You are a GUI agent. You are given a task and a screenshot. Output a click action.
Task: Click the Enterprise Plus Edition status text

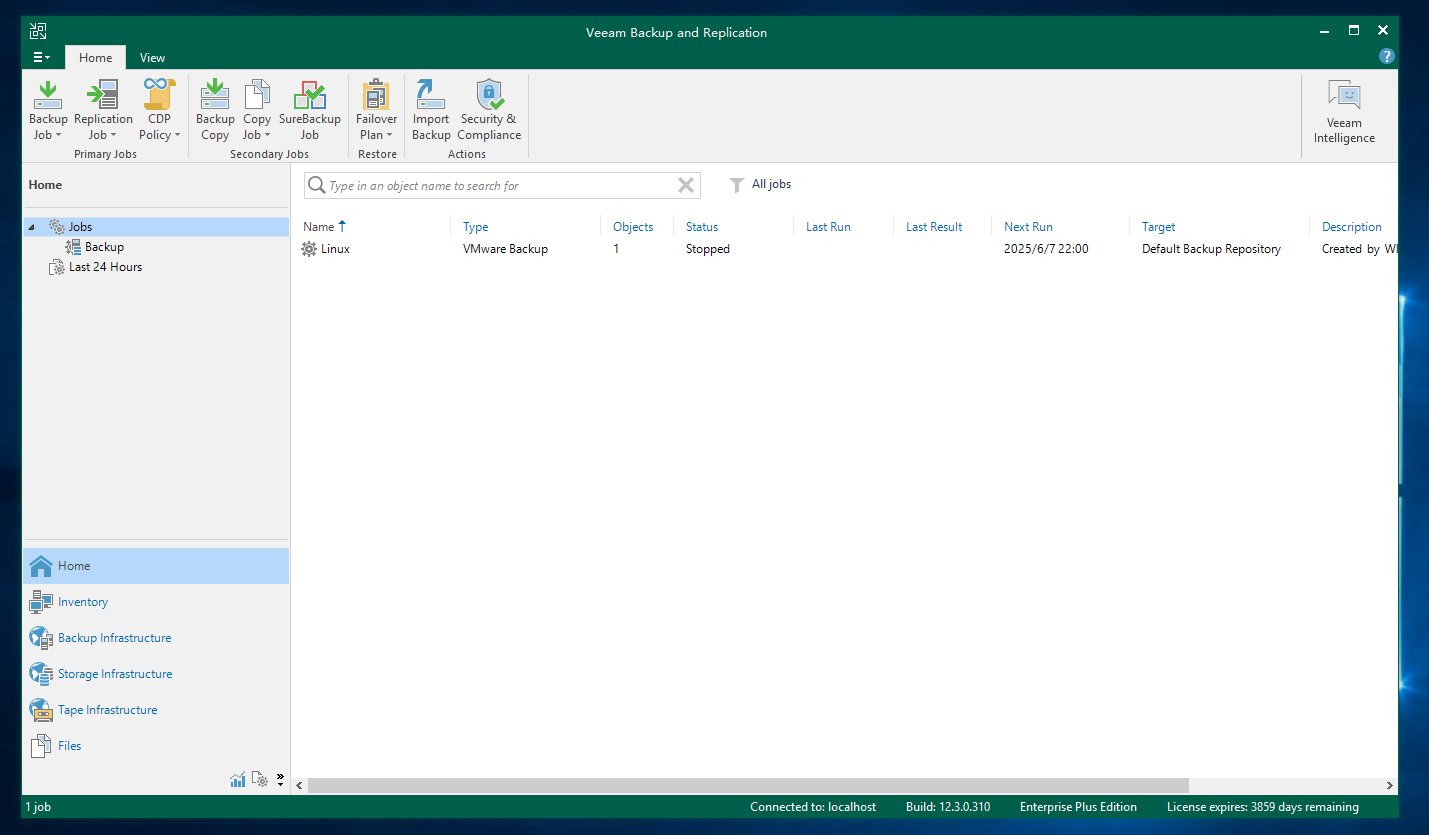[1078, 807]
